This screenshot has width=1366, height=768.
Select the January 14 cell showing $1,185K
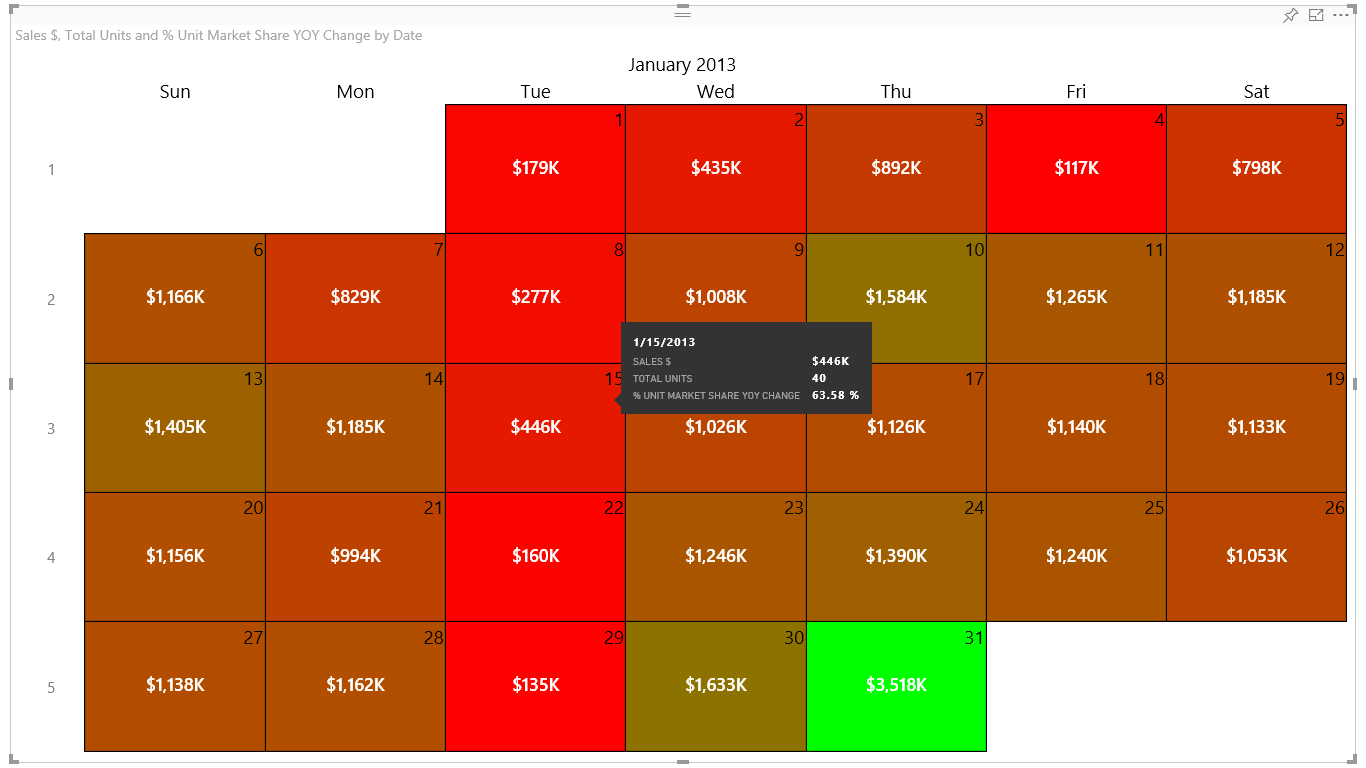click(355, 427)
